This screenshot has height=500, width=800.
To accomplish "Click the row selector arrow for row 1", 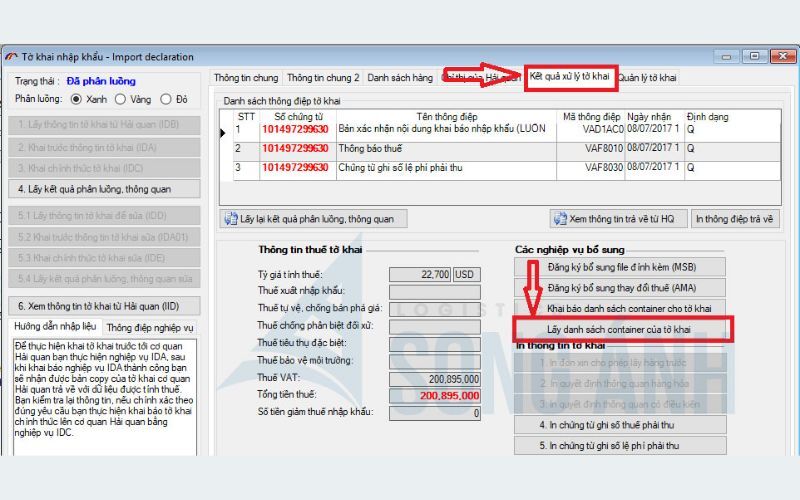I will pos(223,133).
